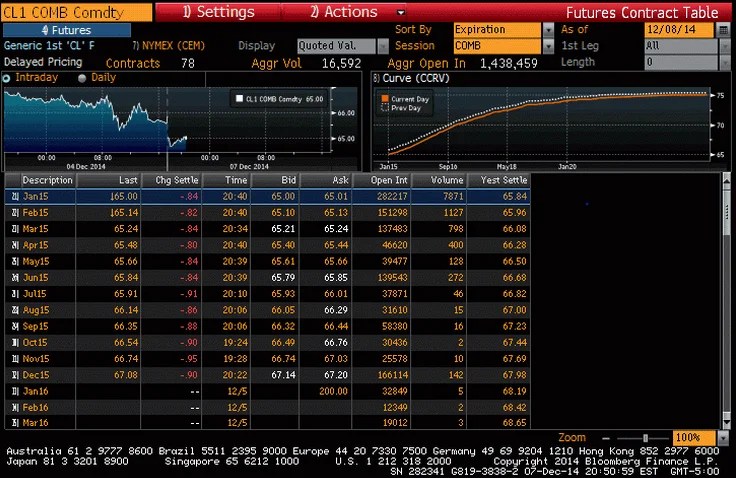The height and width of the screenshot is (478, 736).
Task: Select the Feb15 contract name
Action: [36, 213]
